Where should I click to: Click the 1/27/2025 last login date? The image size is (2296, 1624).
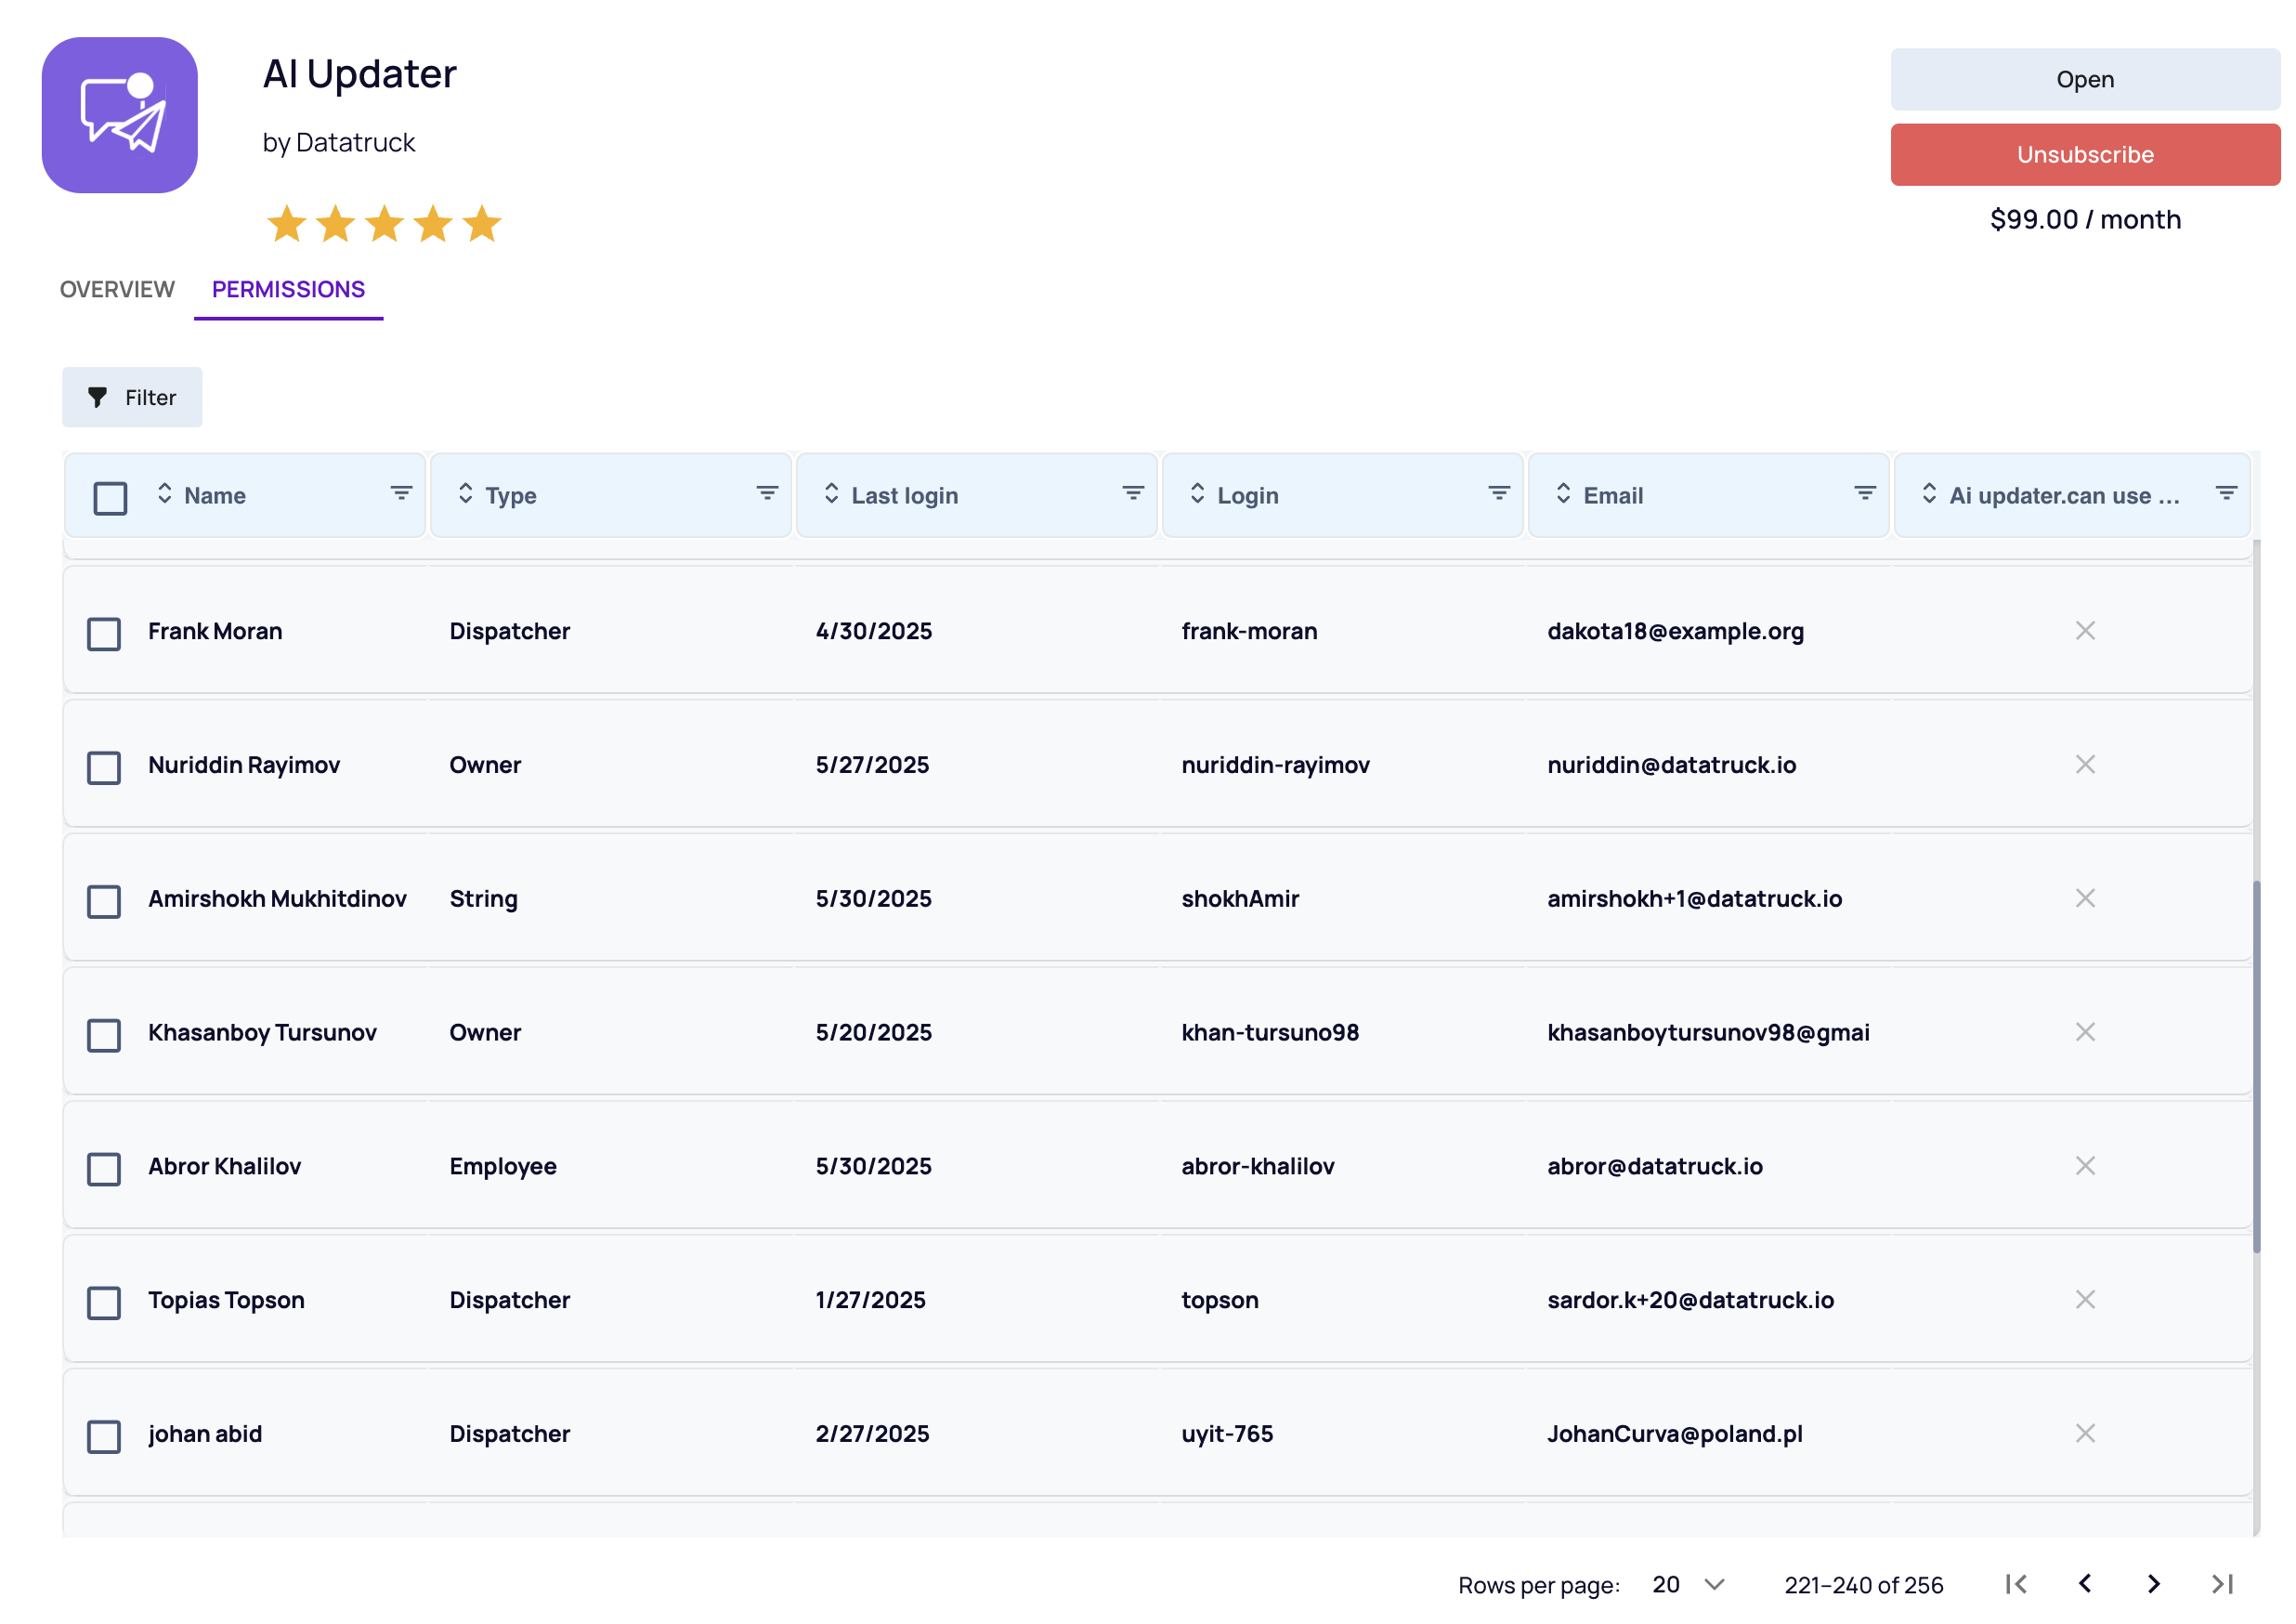point(870,1300)
